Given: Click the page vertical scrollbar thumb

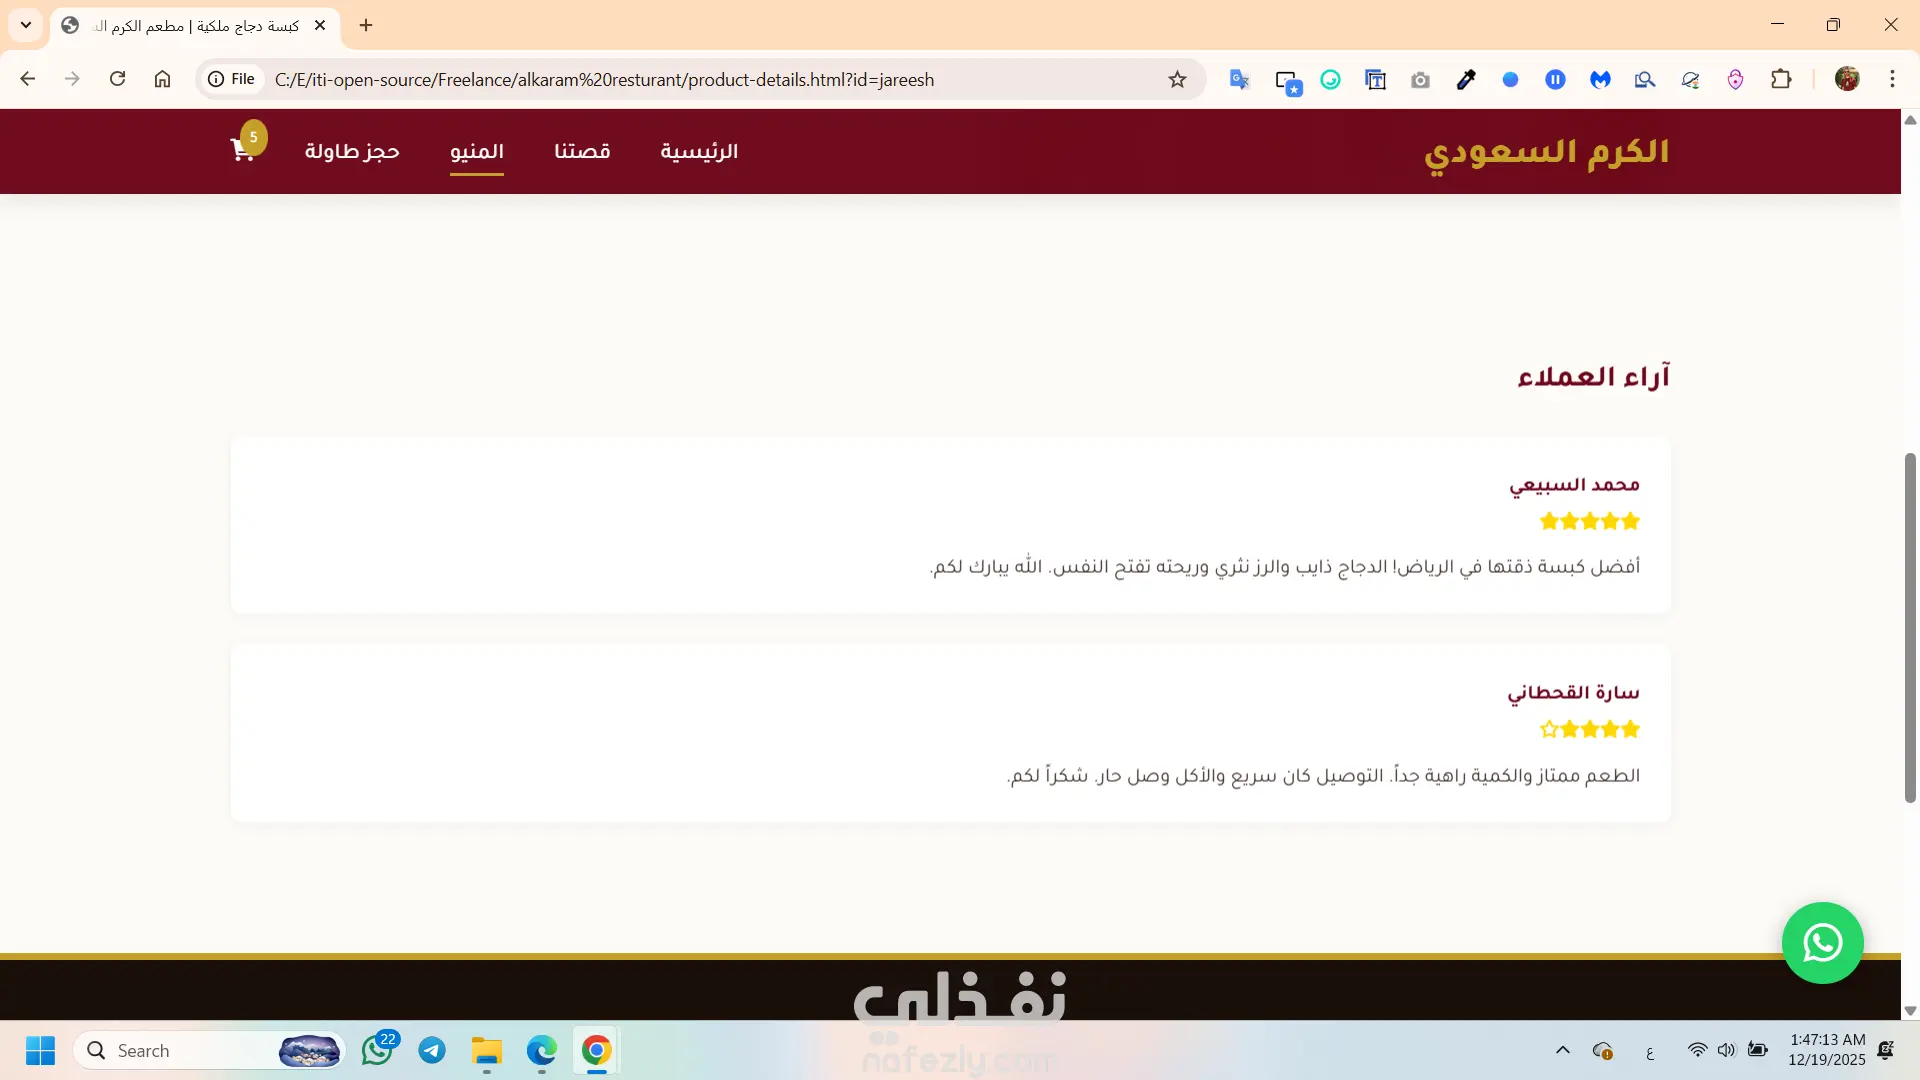Looking at the screenshot, I should click(1909, 627).
